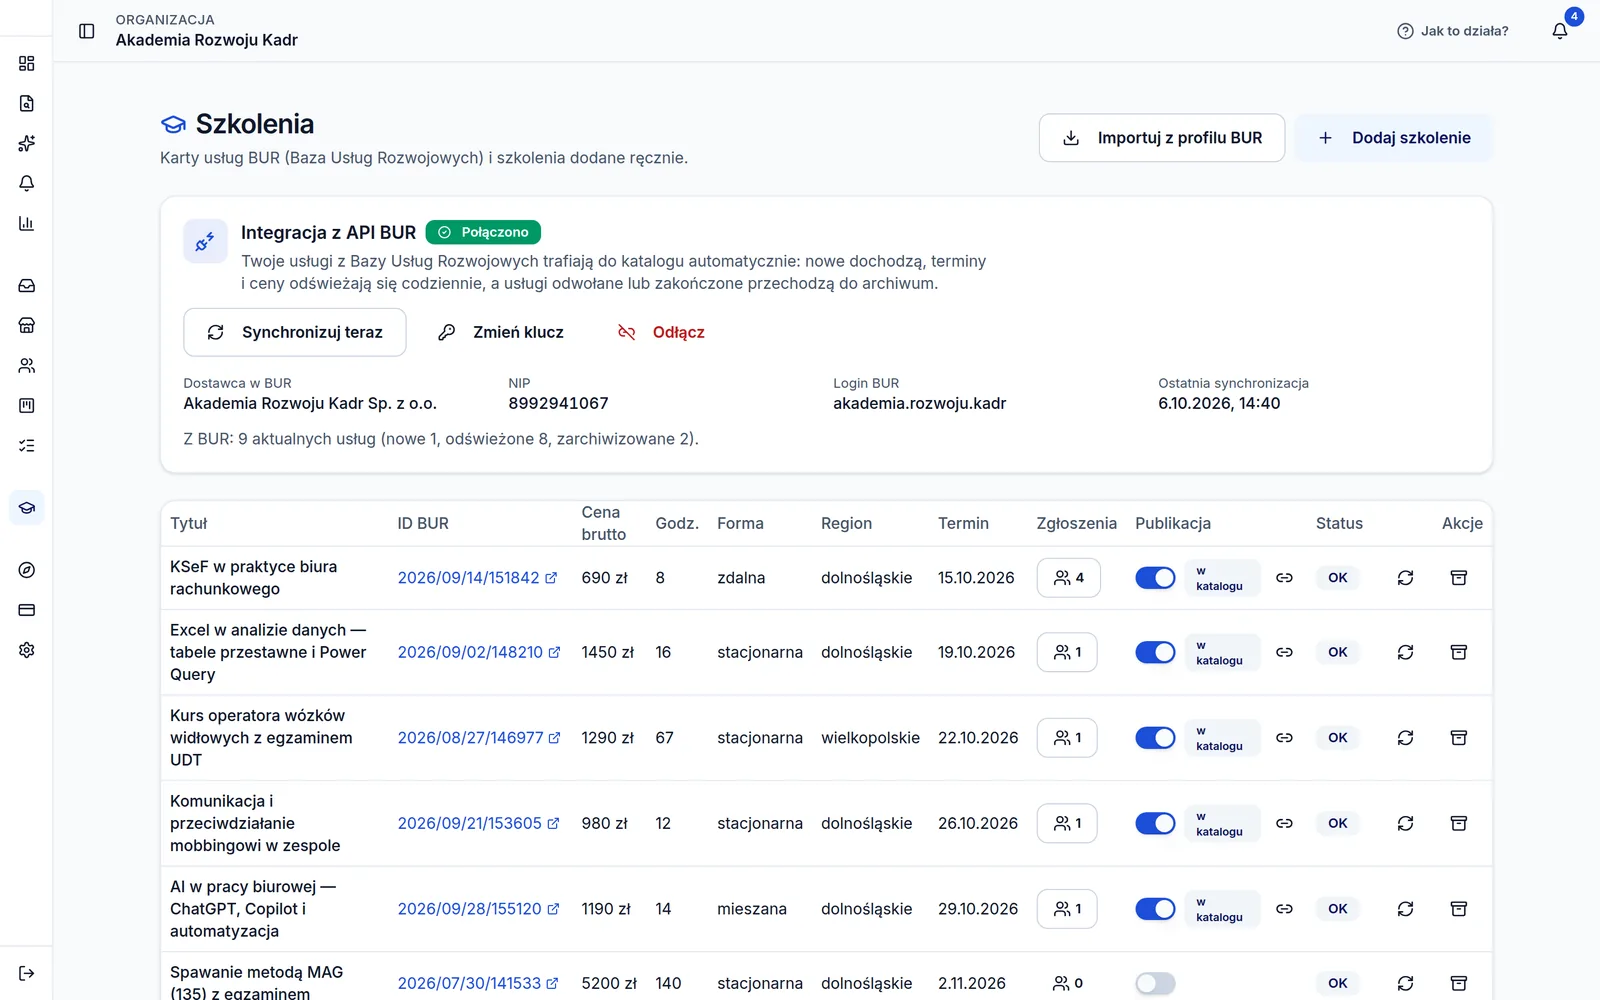This screenshot has width=1600, height=1000.
Task: Open zgłoszenia count for Excel w analizie danych
Action: 1067,652
